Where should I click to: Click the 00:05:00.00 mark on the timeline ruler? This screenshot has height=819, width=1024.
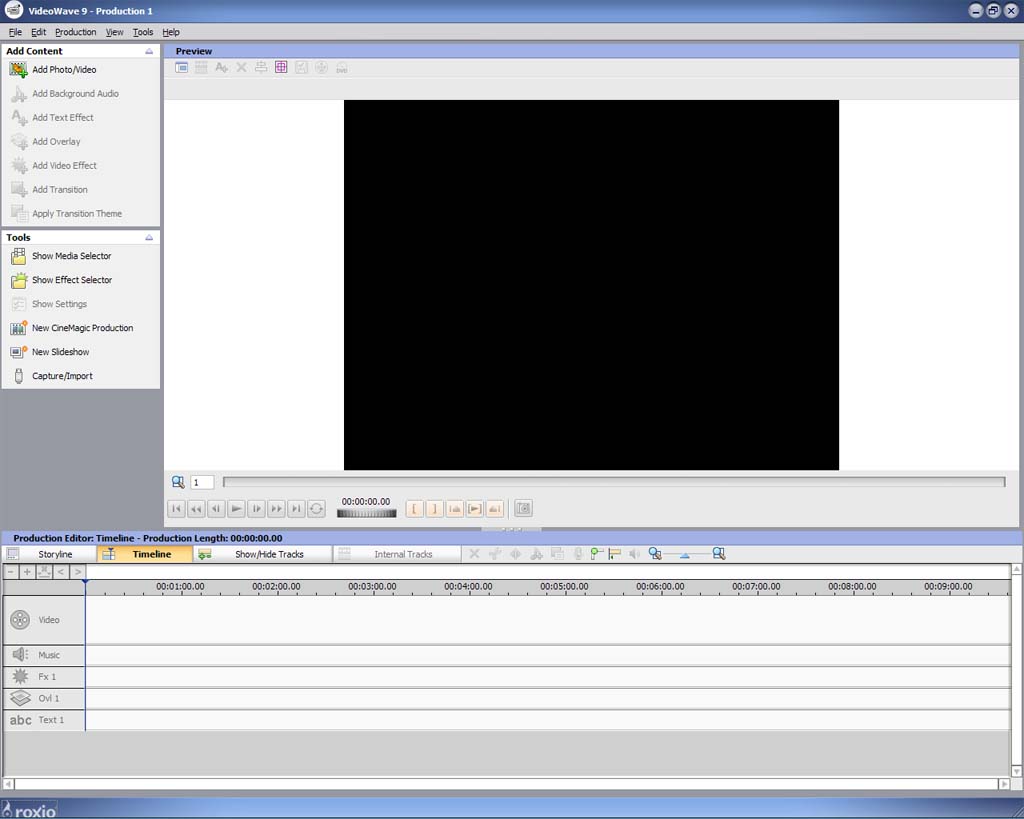pos(564,586)
